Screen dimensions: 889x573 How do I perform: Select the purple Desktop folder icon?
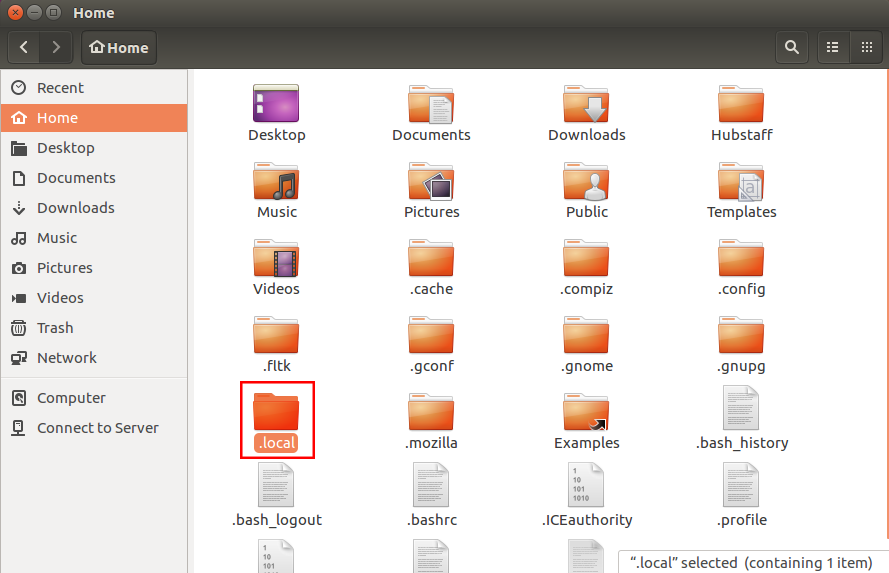276,104
